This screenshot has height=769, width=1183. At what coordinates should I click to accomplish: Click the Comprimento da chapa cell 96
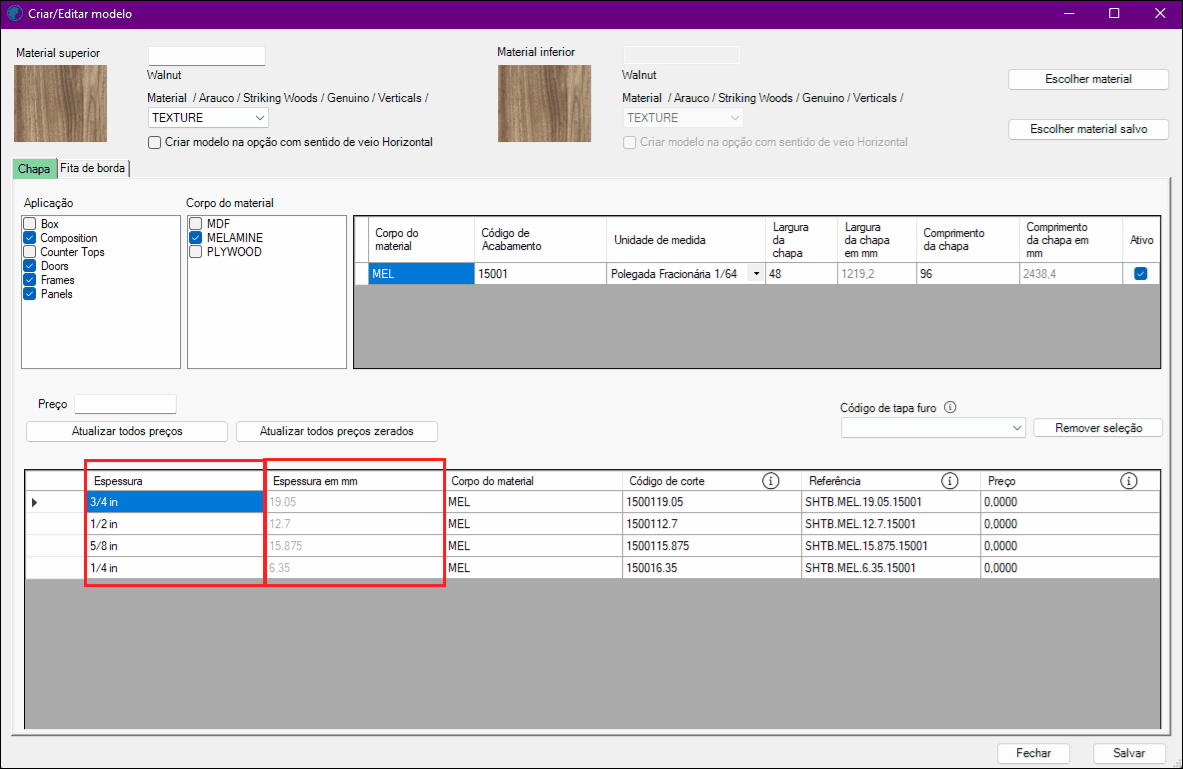967,274
